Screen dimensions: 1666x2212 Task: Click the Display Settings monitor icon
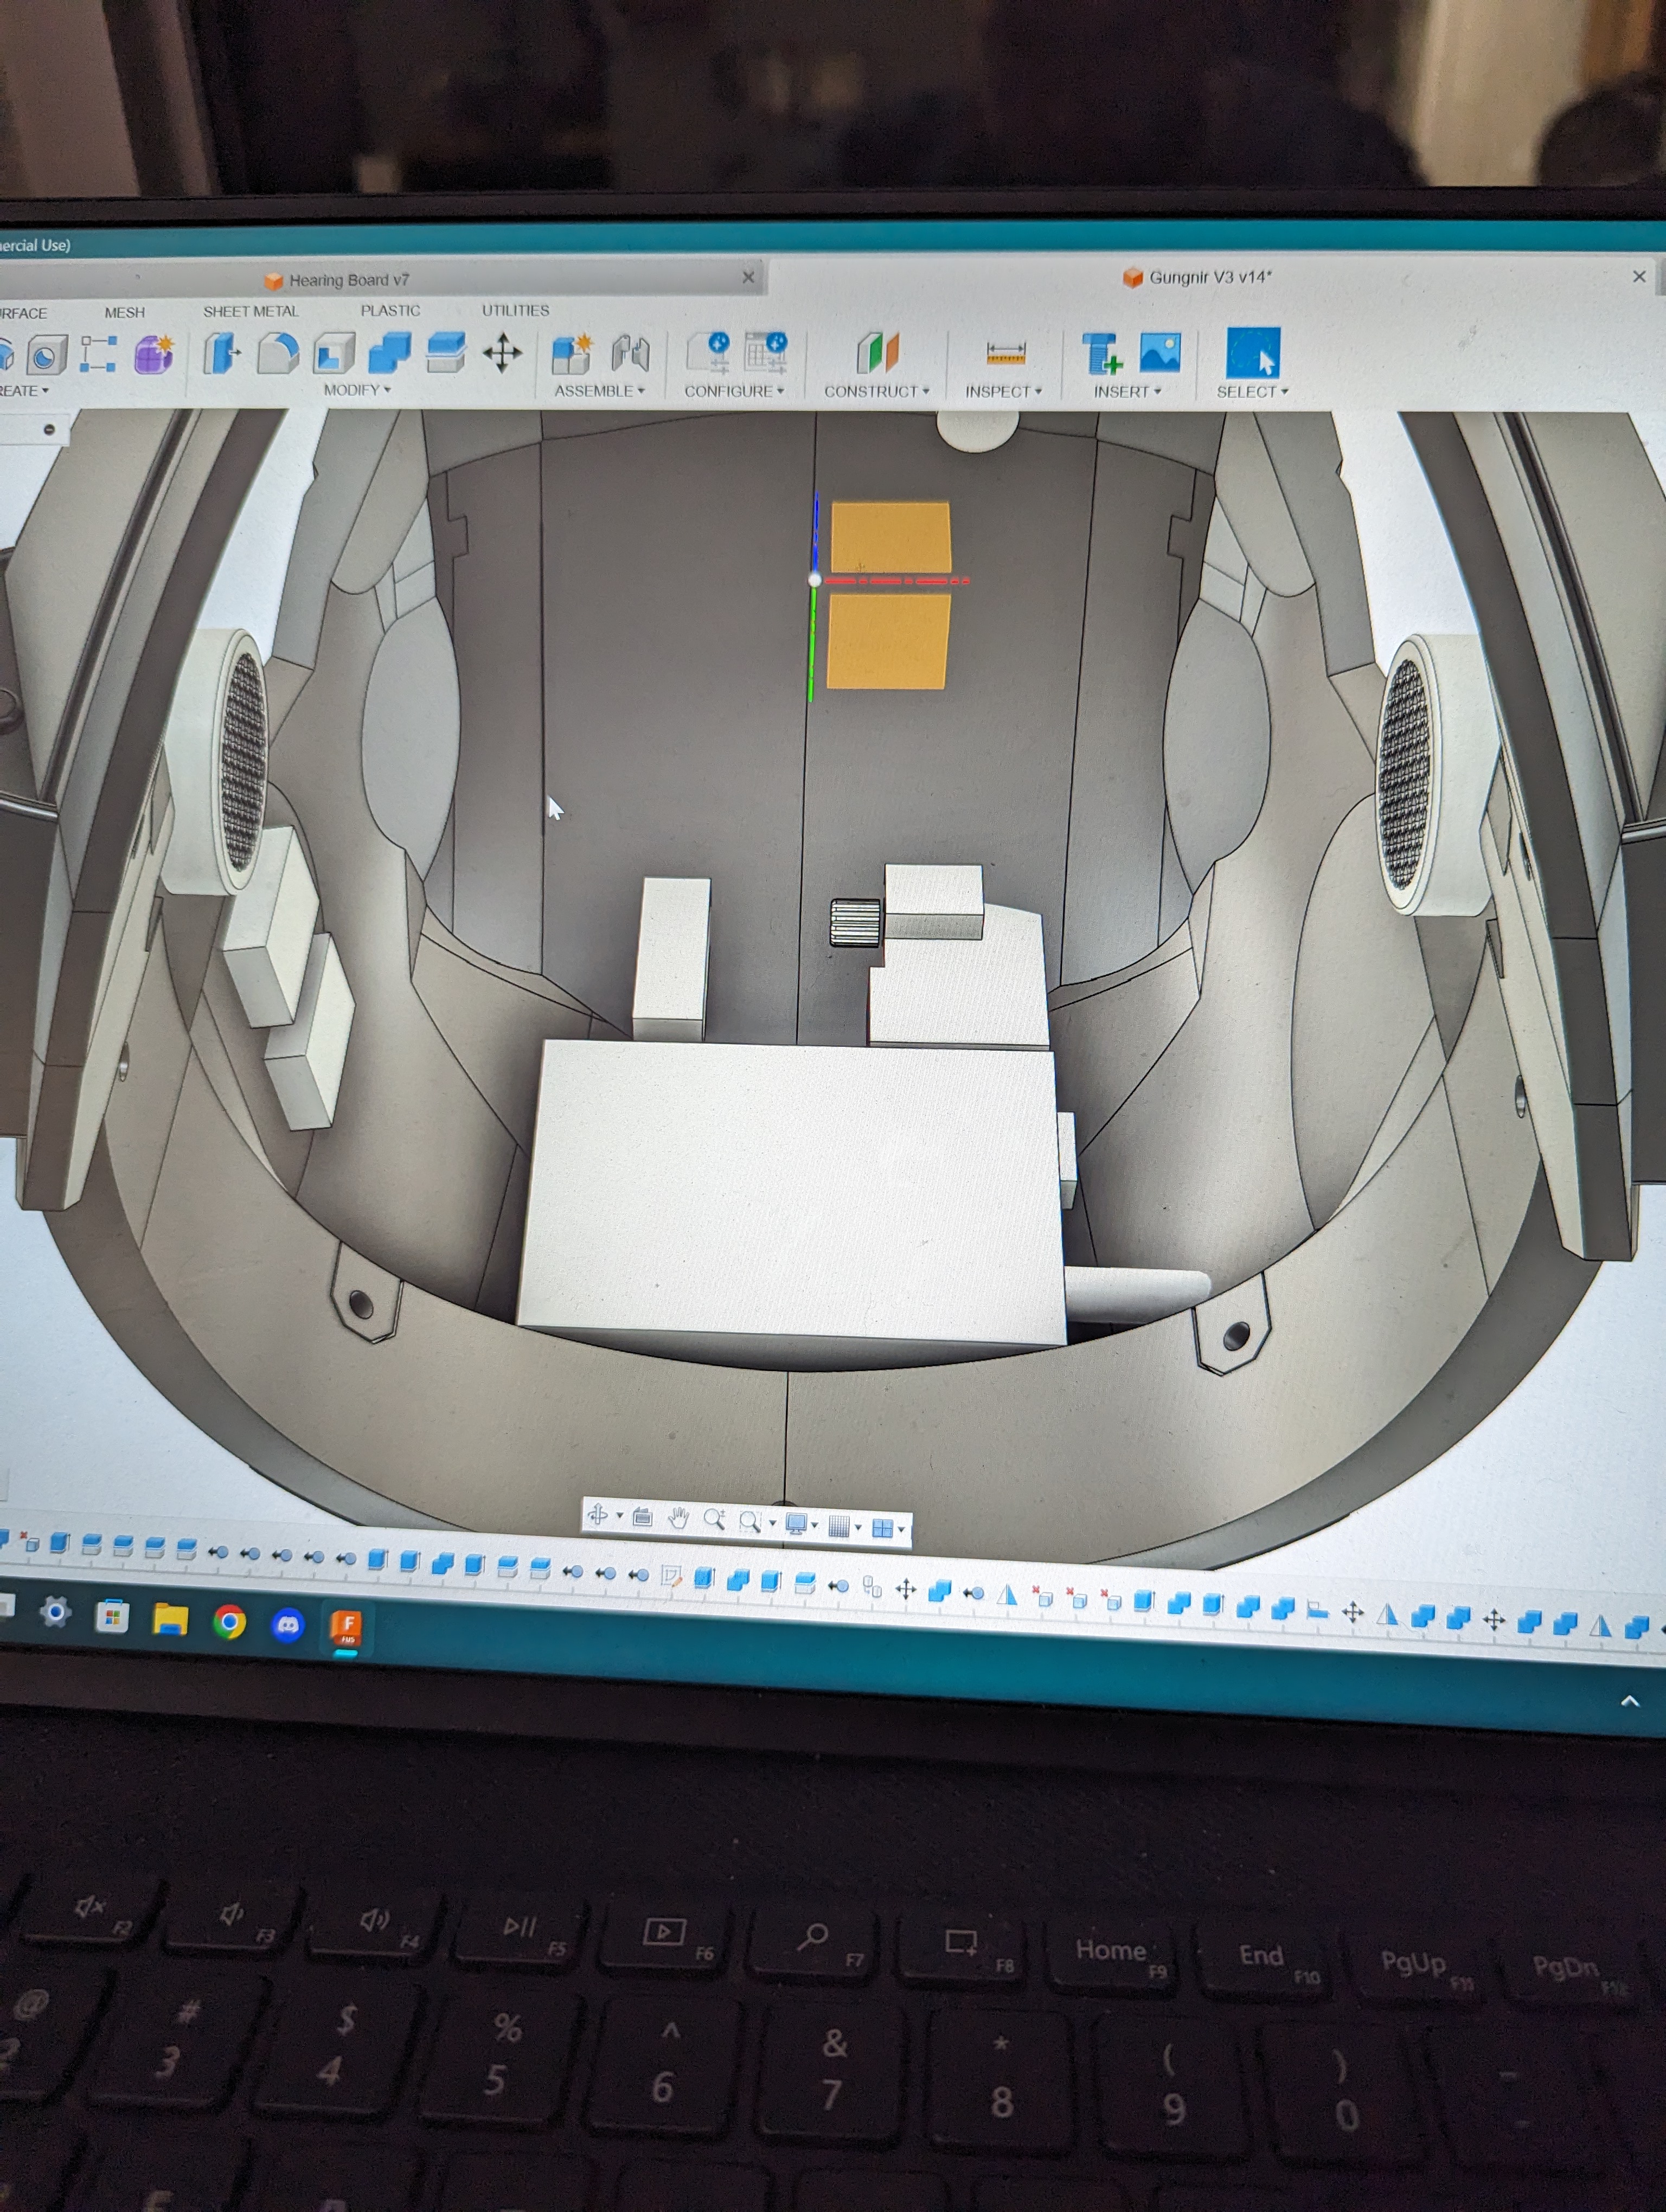(x=796, y=1524)
